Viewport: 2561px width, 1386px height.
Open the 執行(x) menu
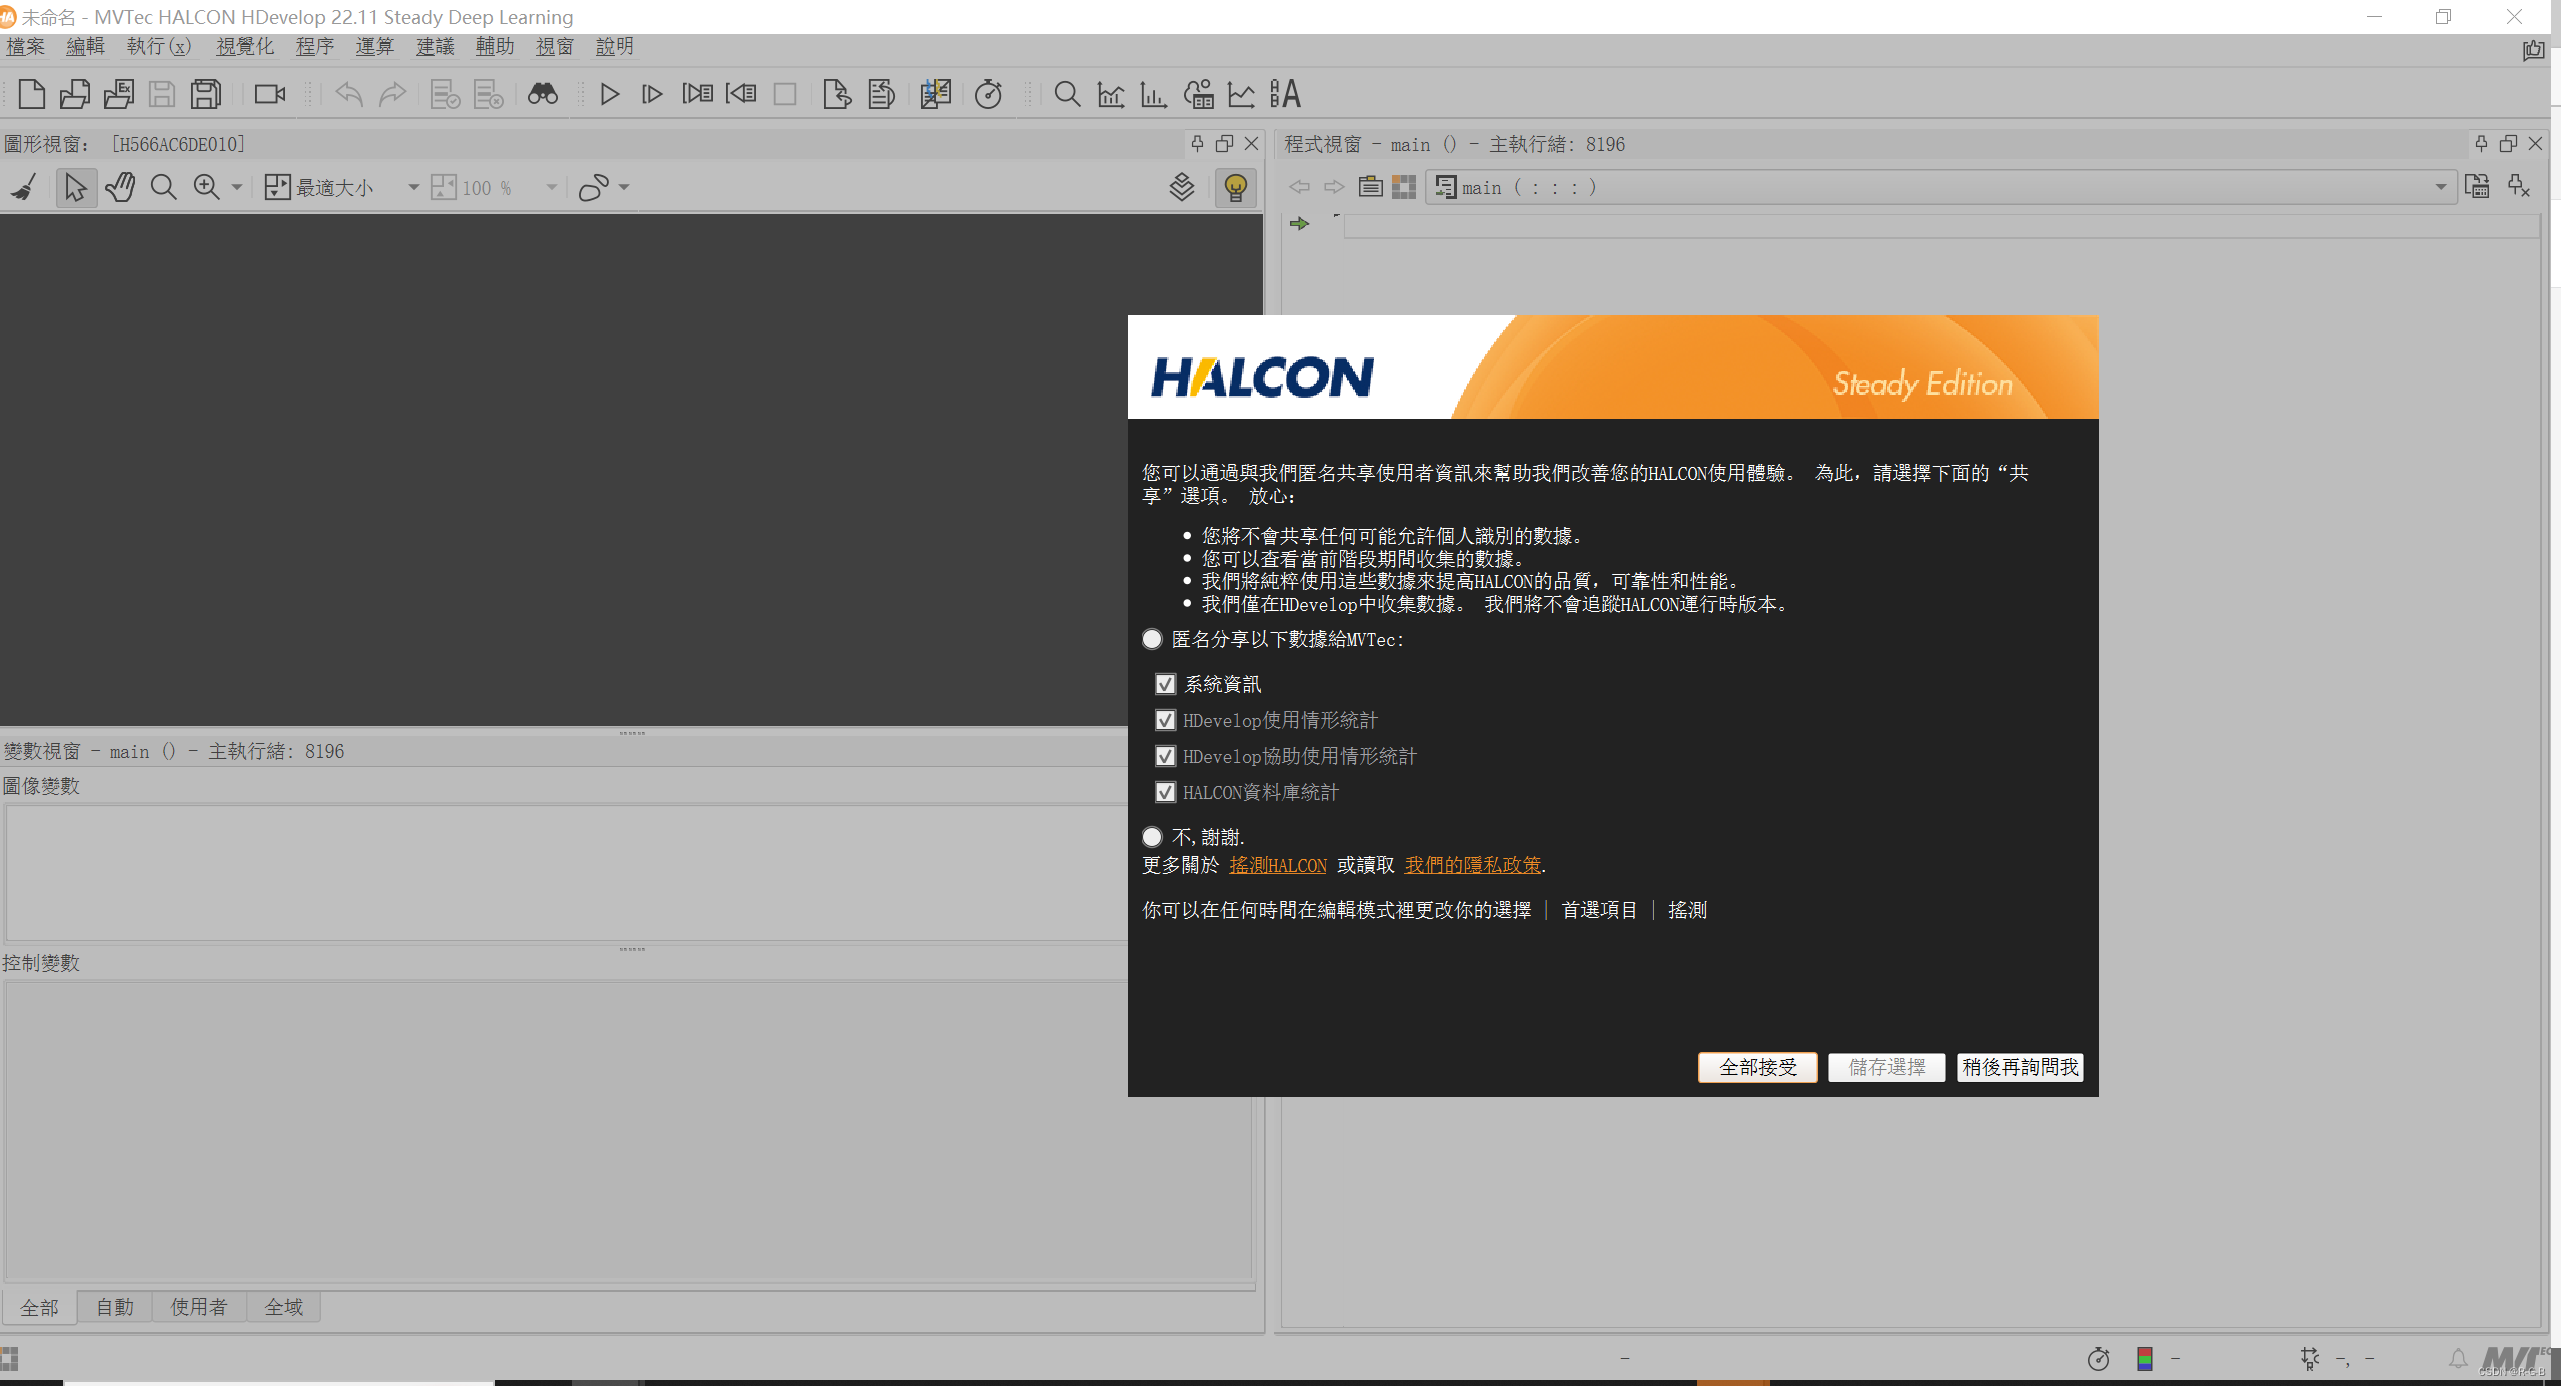click(x=159, y=47)
